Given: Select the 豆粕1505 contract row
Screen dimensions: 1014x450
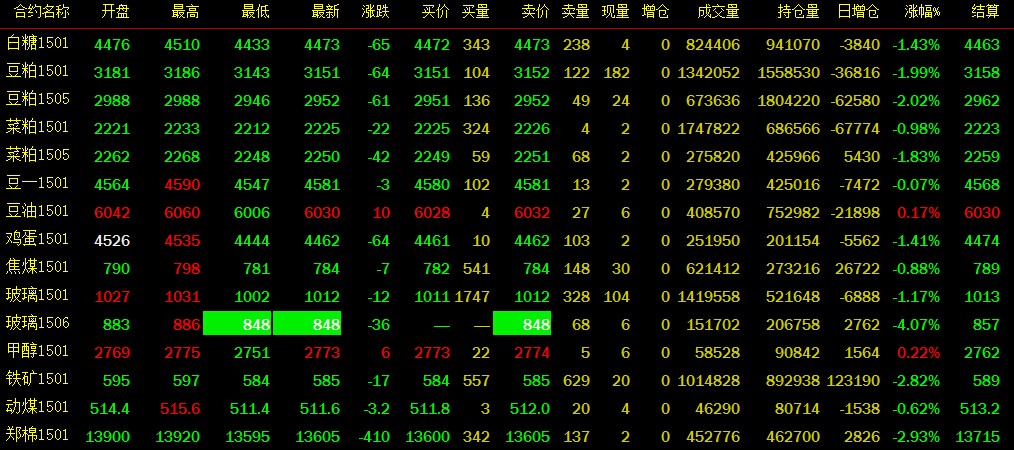Looking at the screenshot, I should tap(507, 100).
